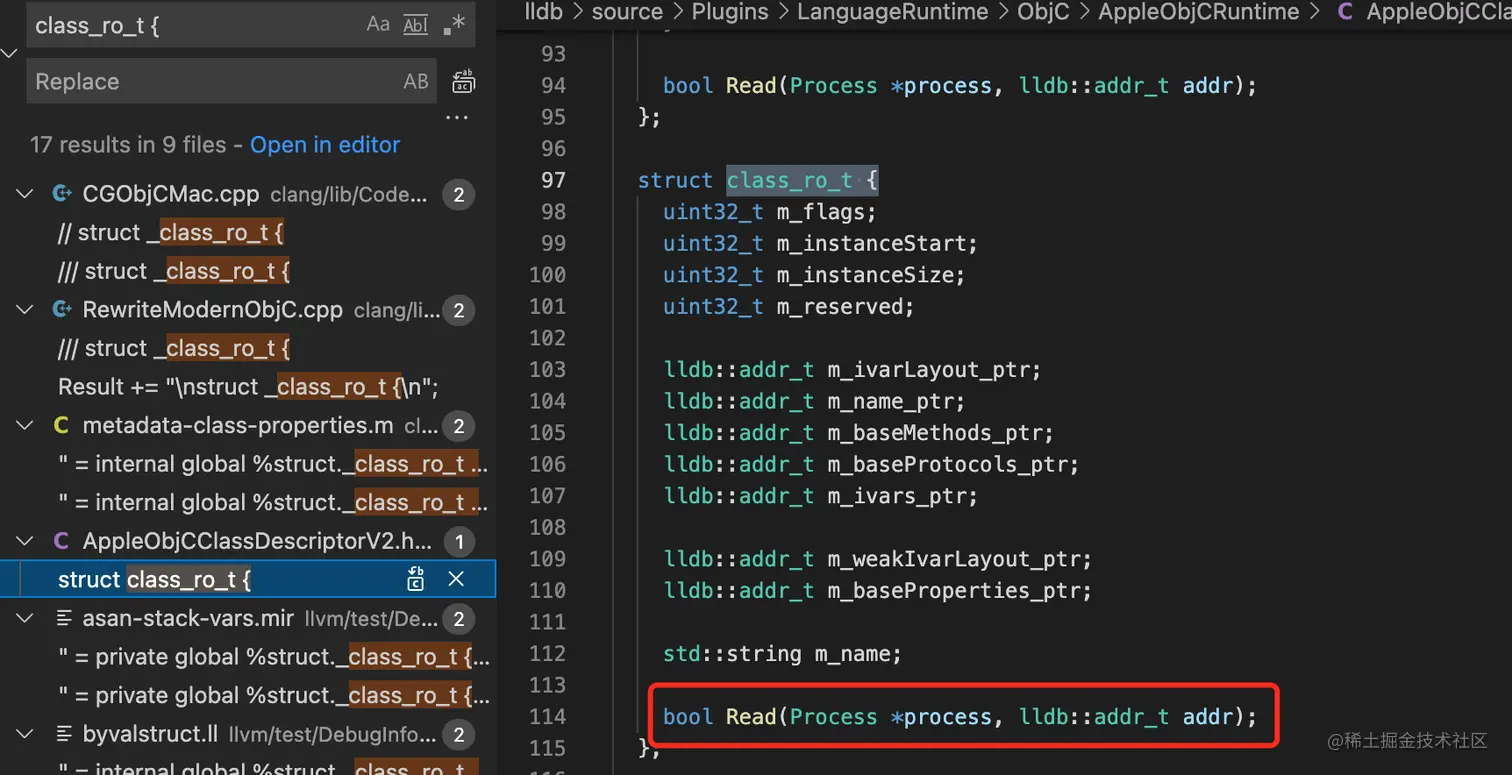
Task: Click 'm_instanceStart' on line 99
Action: (871, 243)
